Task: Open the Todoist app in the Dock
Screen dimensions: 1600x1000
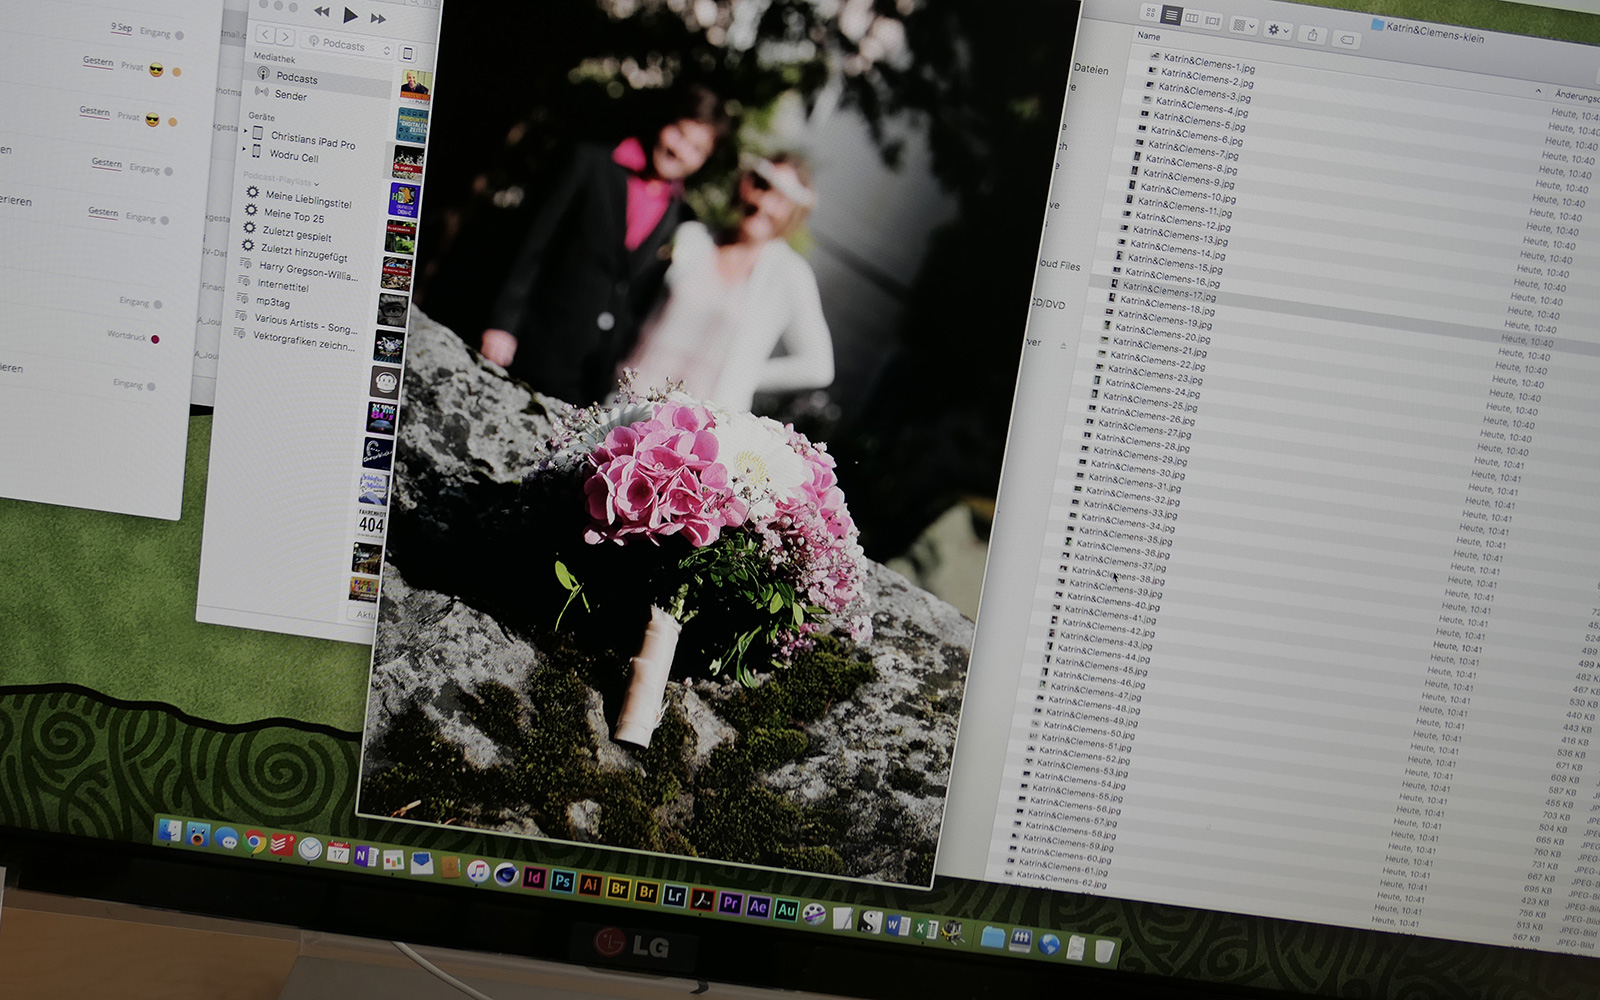Action: click(x=282, y=846)
